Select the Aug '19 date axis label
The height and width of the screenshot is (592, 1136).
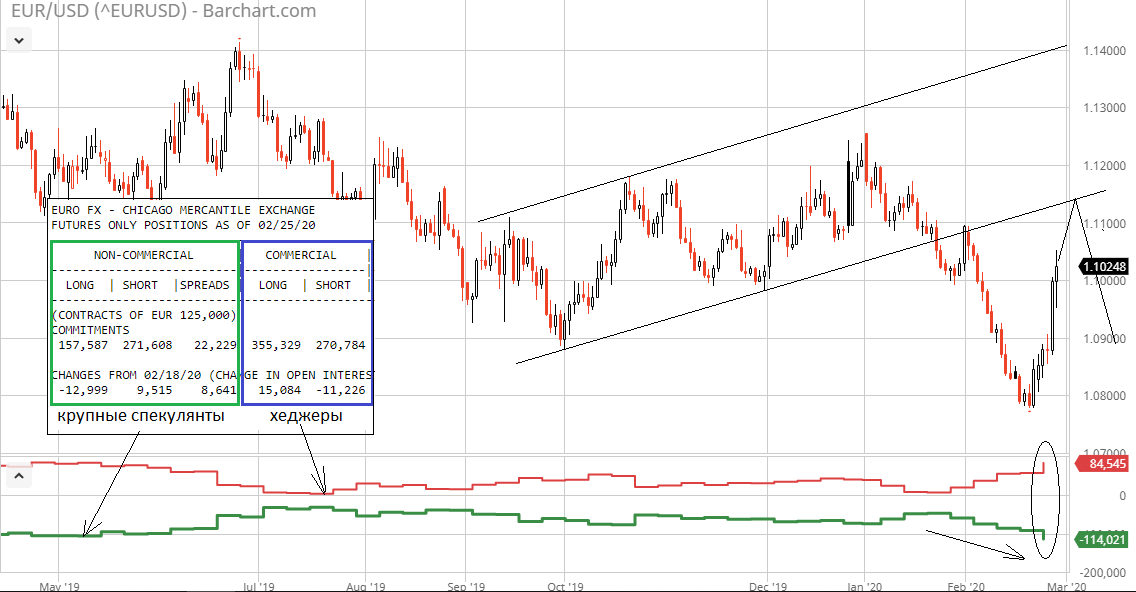(365, 583)
